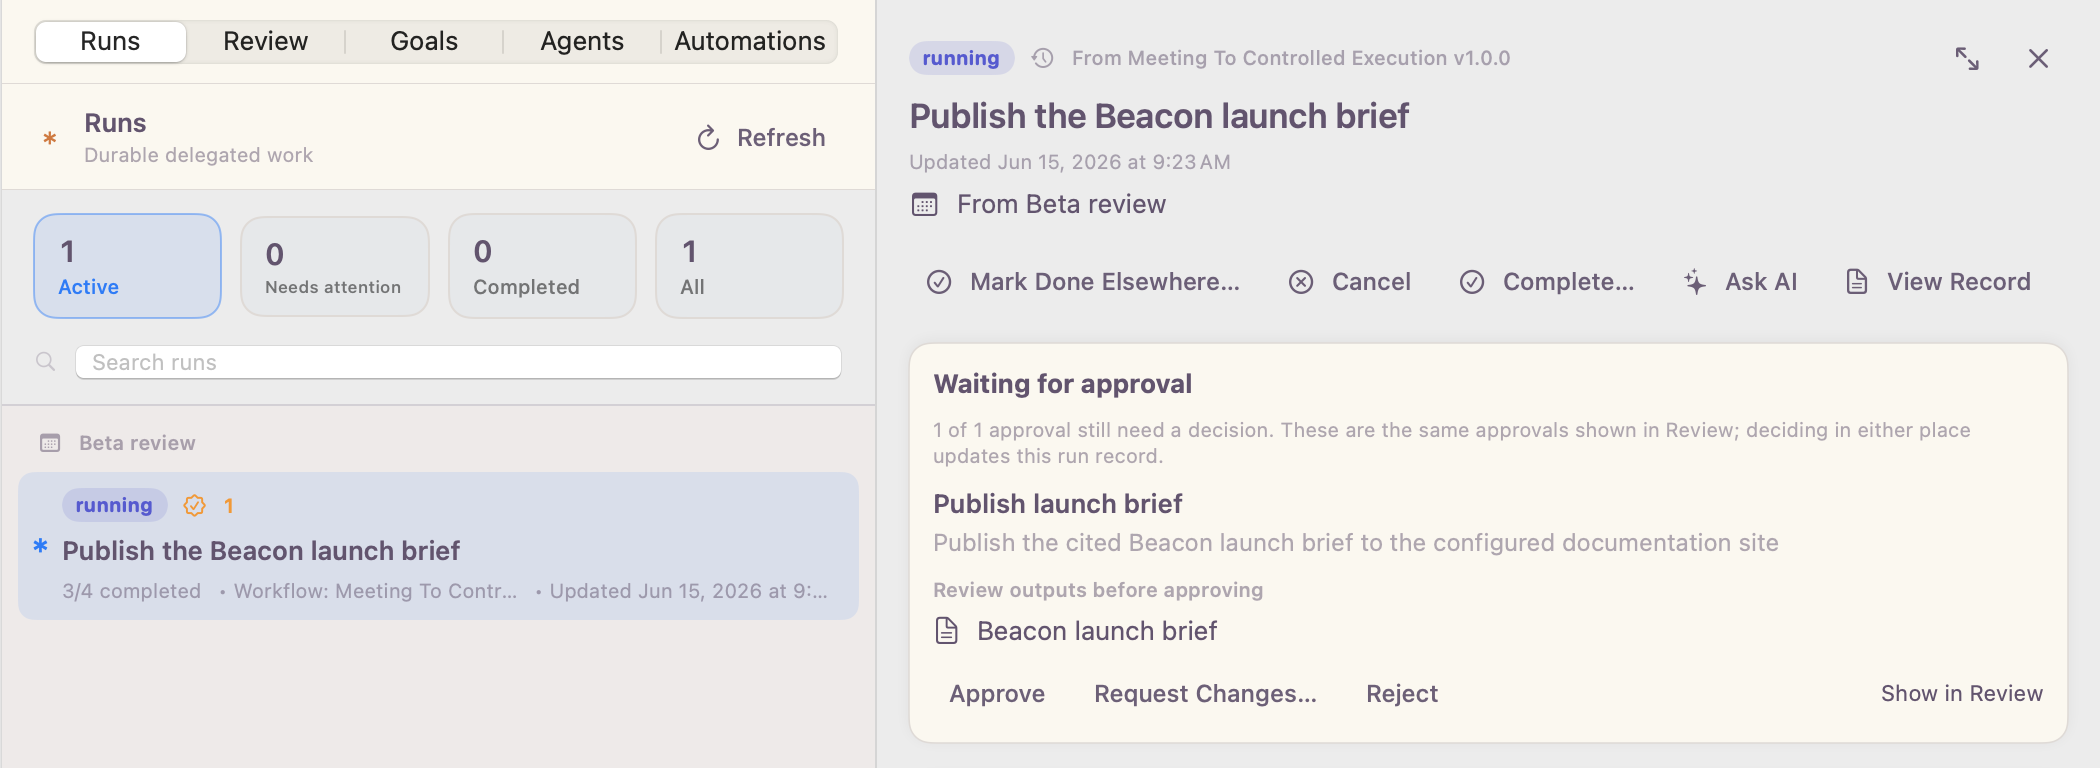The width and height of the screenshot is (2100, 768).
Task: Click the checkmark circle icon beside Complete
Action: click(x=1472, y=283)
